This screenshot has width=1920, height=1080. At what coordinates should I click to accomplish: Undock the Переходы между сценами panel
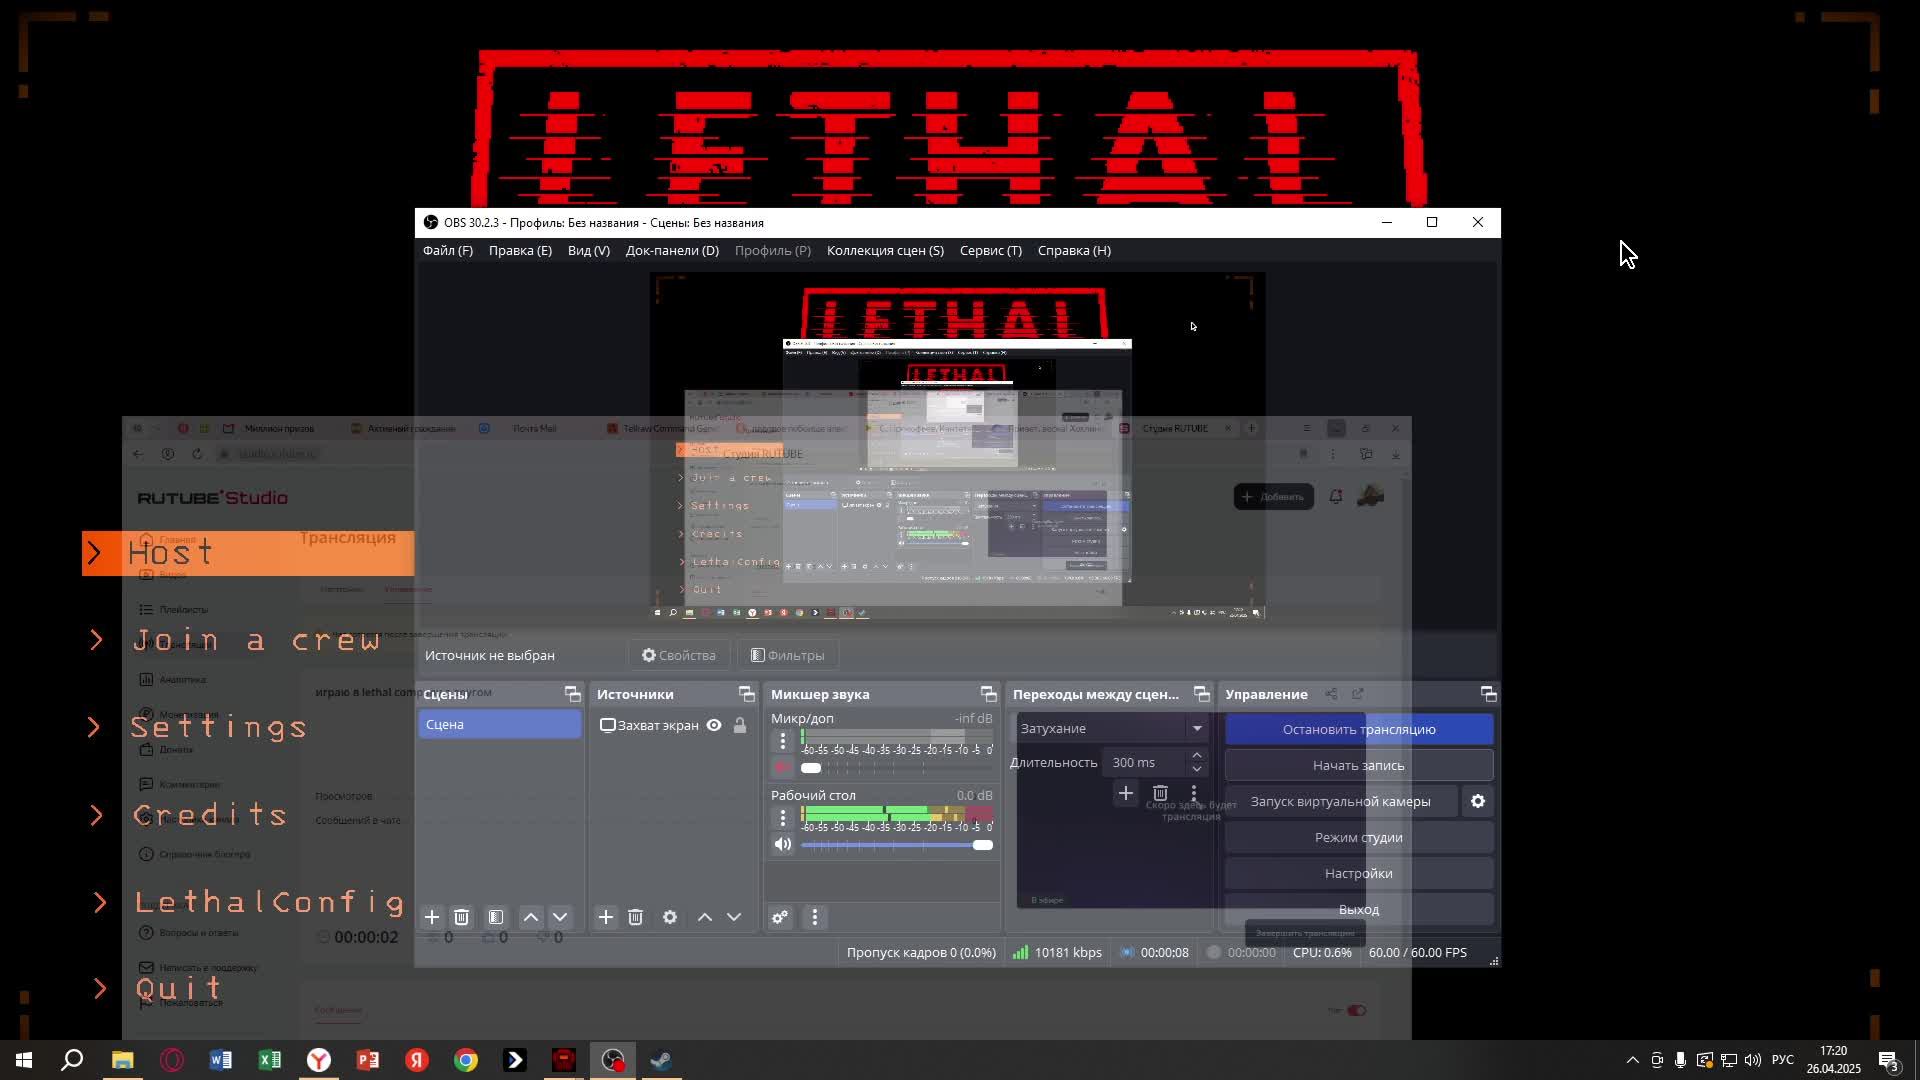[1202, 694]
